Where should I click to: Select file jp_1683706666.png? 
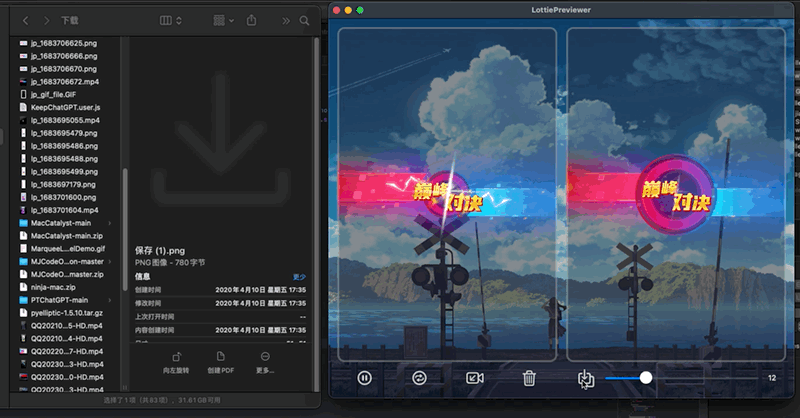(x=64, y=56)
